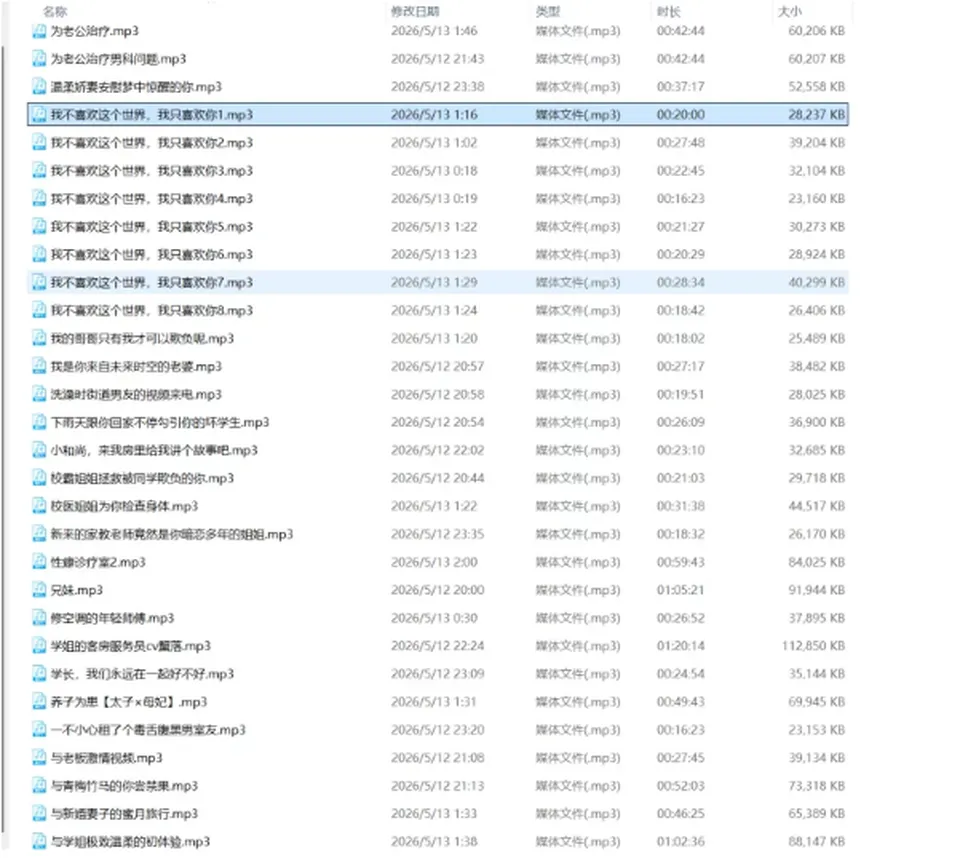The image size is (960, 858).
Task: Click the modified date 2026/5/13 2:00
Action: point(434,562)
